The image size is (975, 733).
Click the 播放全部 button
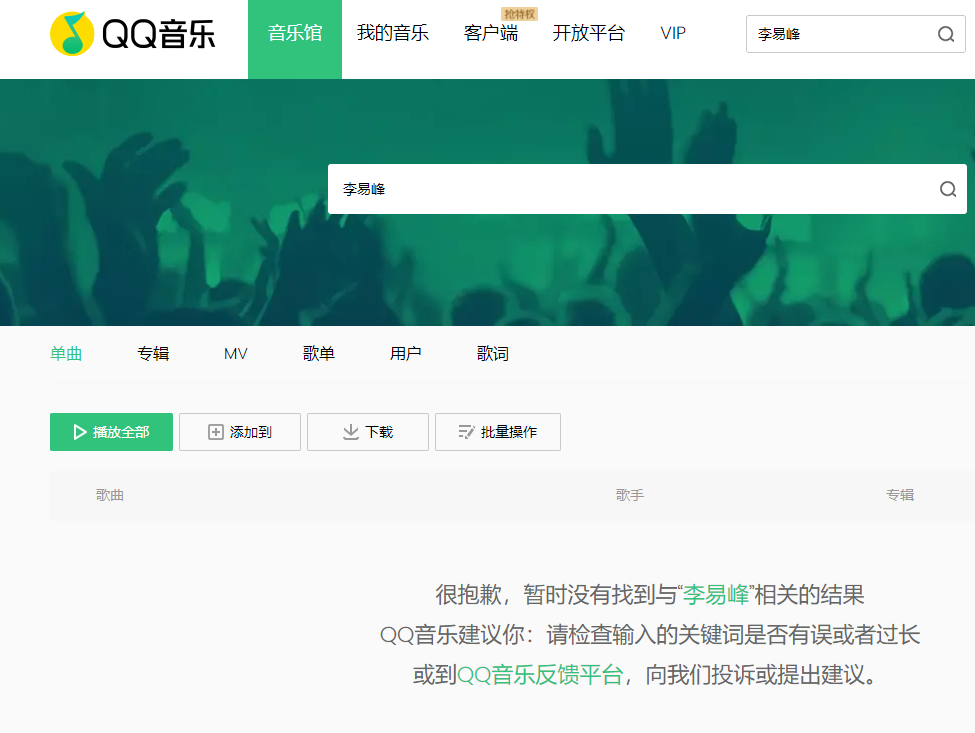tap(111, 432)
